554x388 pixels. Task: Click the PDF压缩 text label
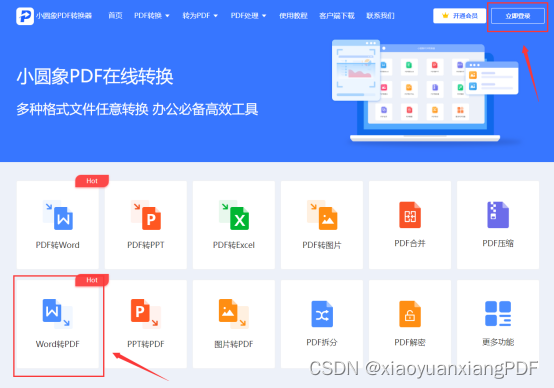coord(498,243)
